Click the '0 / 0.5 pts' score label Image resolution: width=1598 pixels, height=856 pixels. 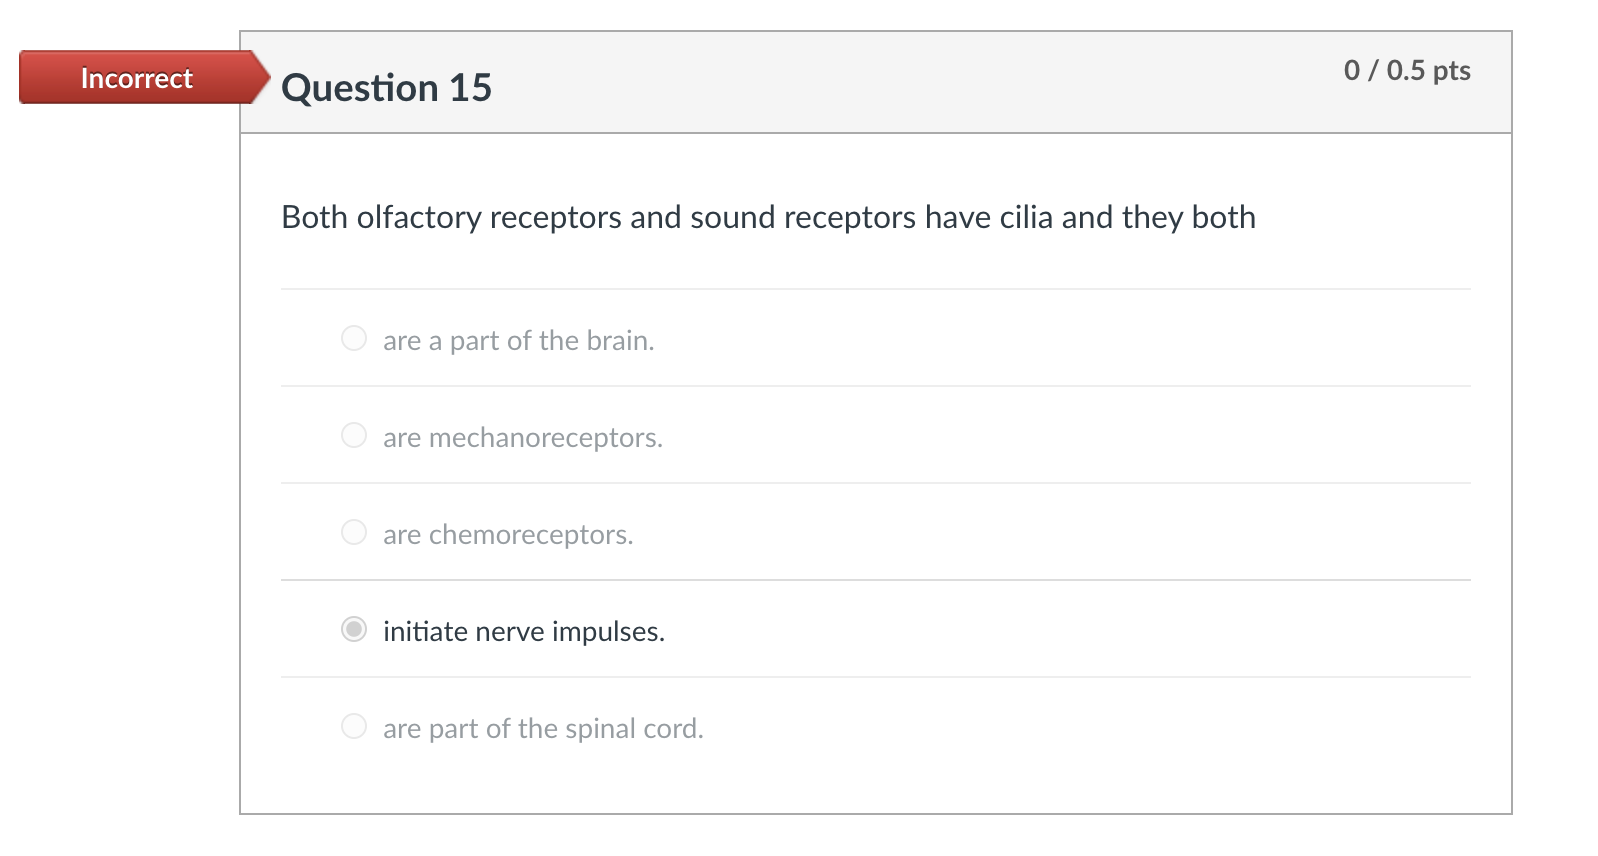pos(1406,70)
